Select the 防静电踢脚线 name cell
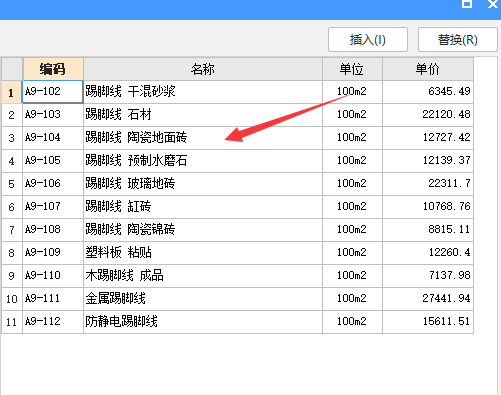 pyautogui.click(x=203, y=322)
